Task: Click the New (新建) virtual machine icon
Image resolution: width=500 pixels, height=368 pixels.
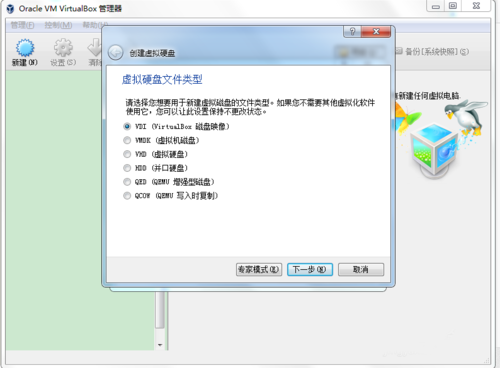Action: 25,48
